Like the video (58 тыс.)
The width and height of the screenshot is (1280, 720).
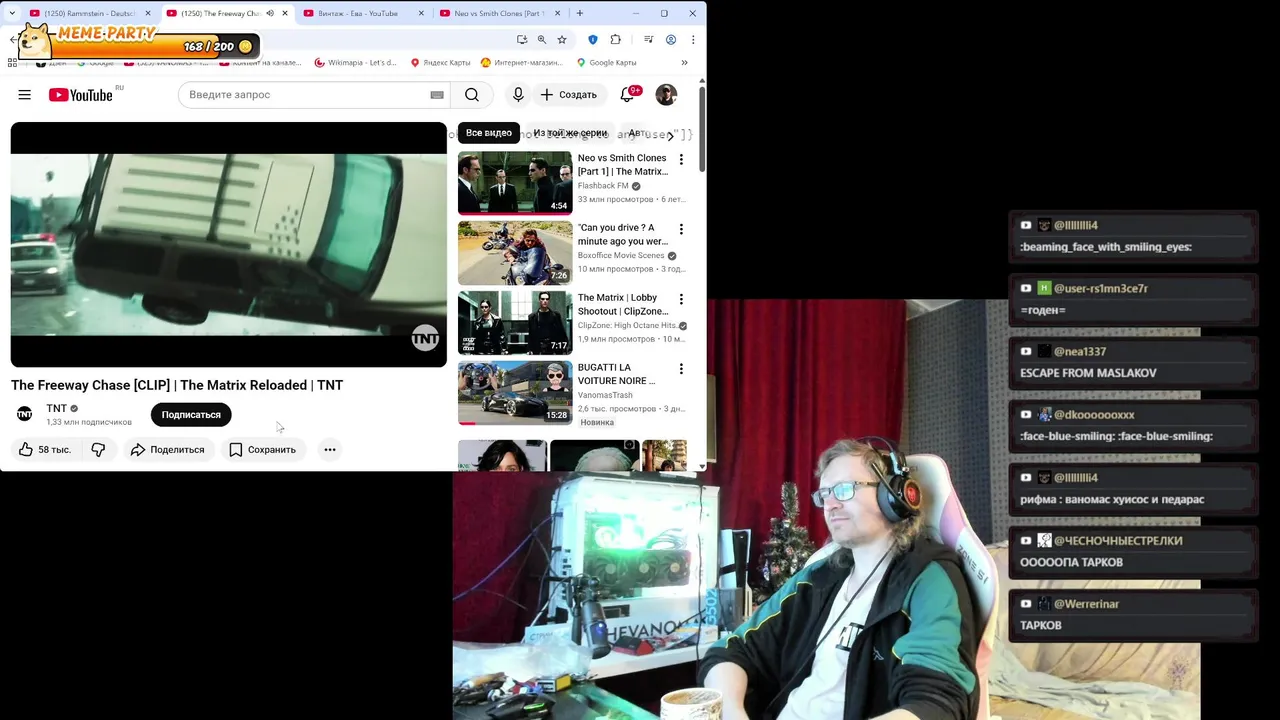coord(45,450)
